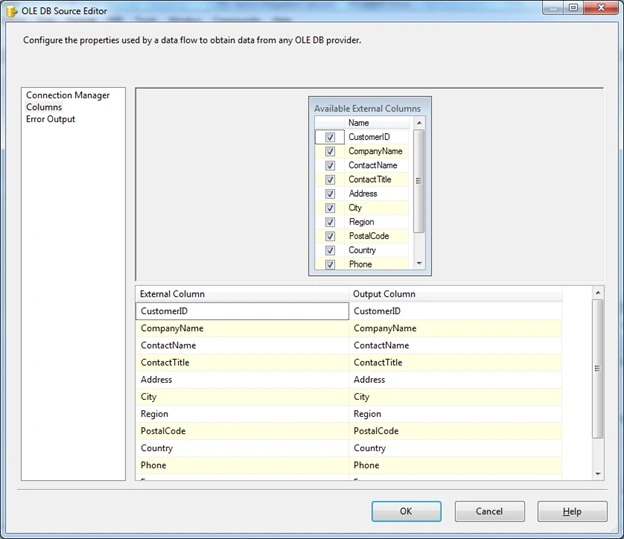The width and height of the screenshot is (624, 539).
Task: Click scroll-up arrow of the mapping grid
Action: click(x=598, y=293)
